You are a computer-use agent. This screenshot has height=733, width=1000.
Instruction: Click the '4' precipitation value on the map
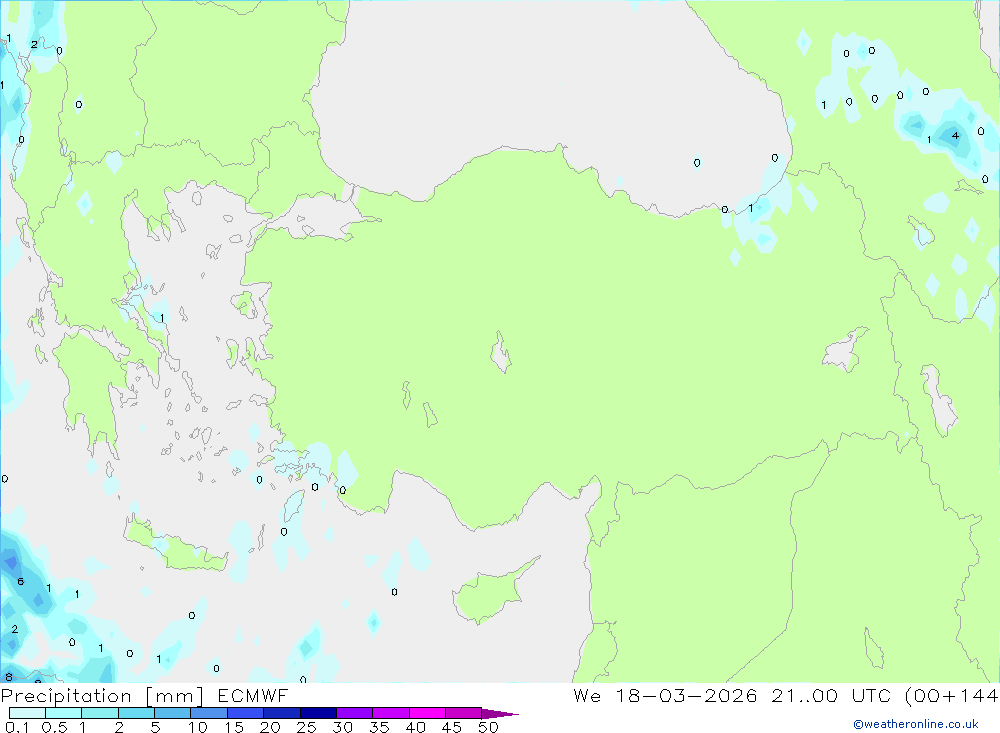[x=955, y=135]
